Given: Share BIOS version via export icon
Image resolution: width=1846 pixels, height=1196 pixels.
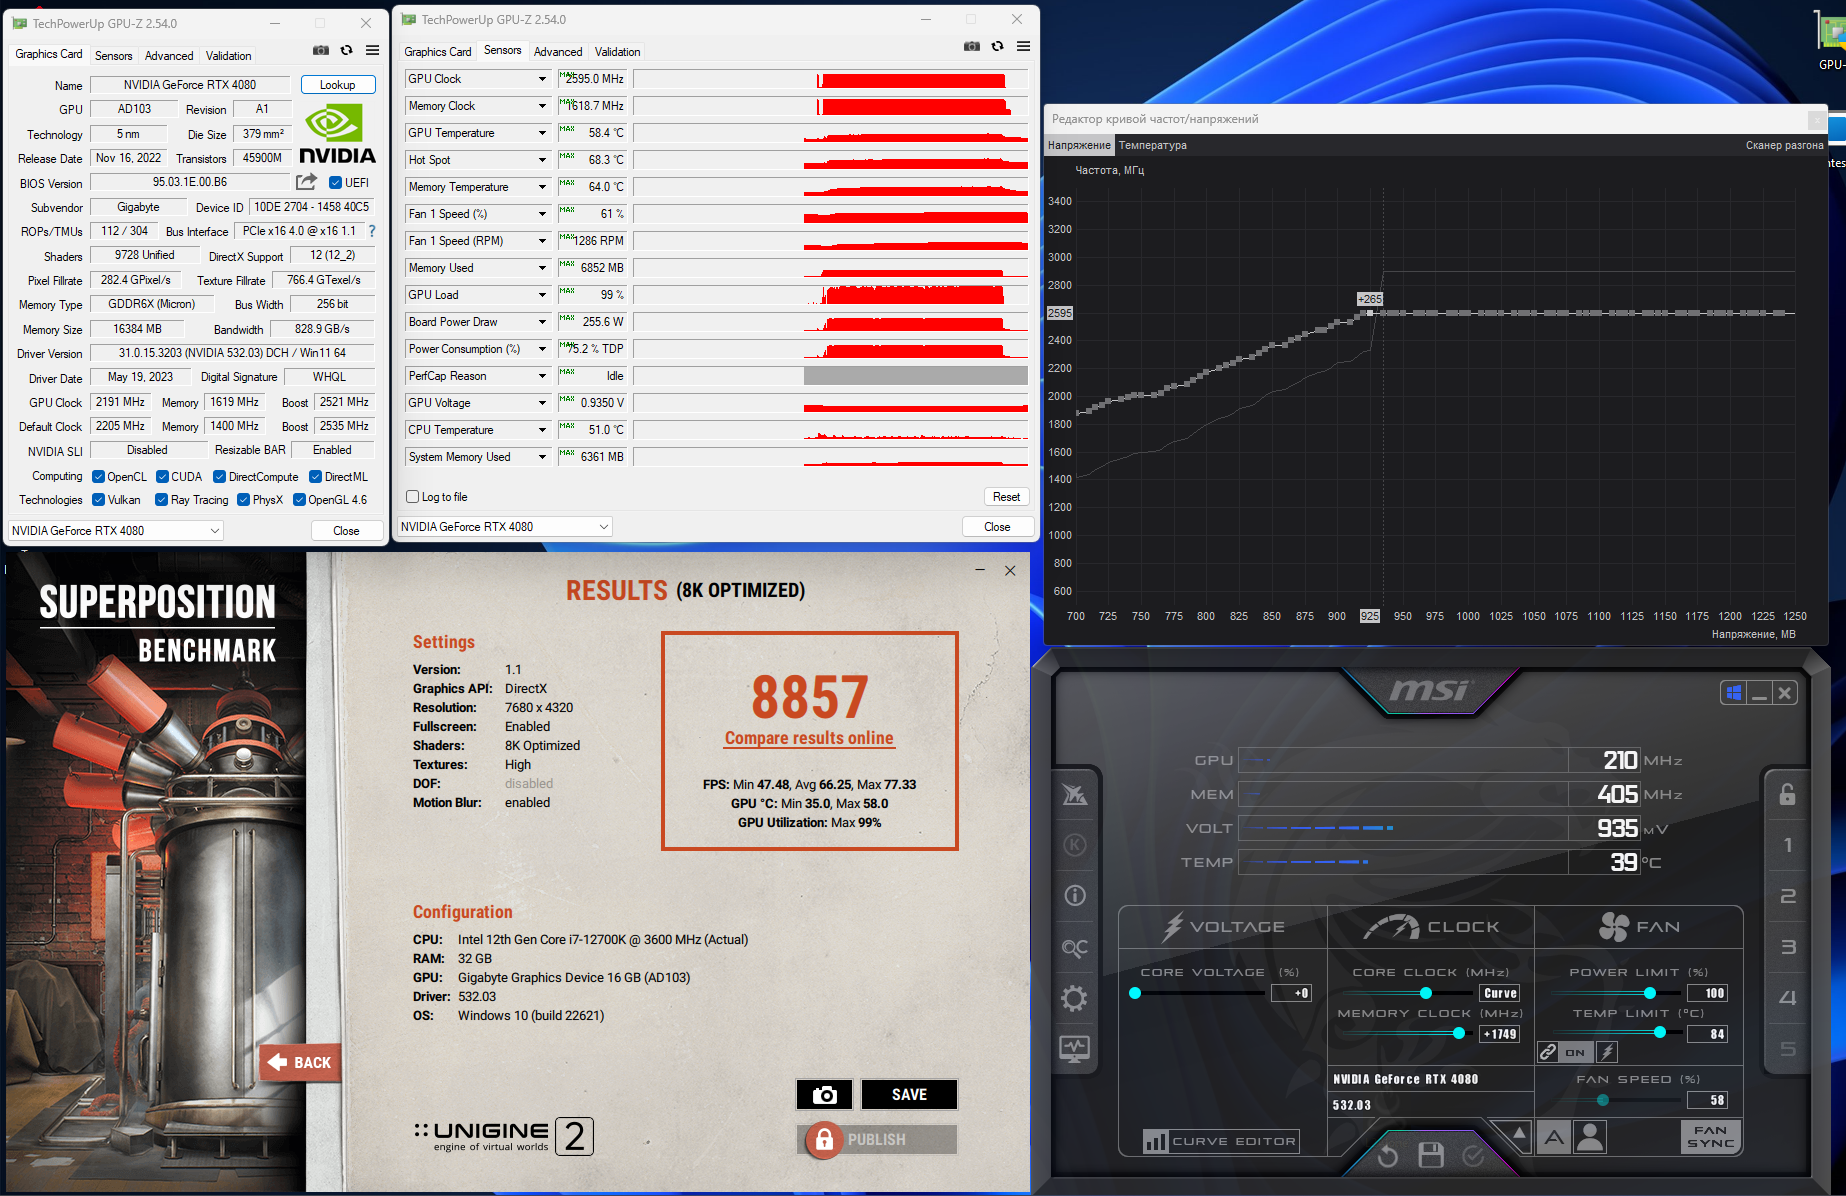Looking at the screenshot, I should tap(306, 182).
